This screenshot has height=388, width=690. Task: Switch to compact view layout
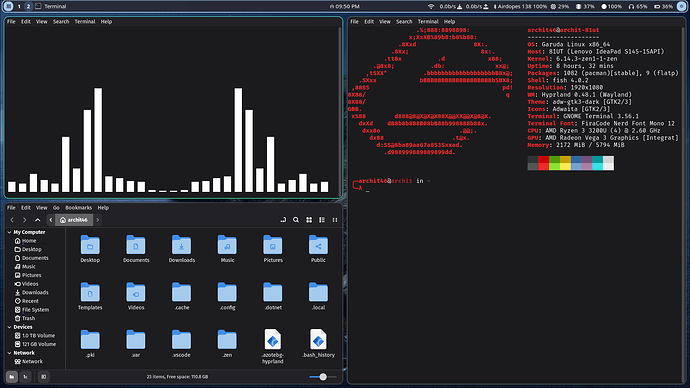pyautogui.click(x=335, y=220)
